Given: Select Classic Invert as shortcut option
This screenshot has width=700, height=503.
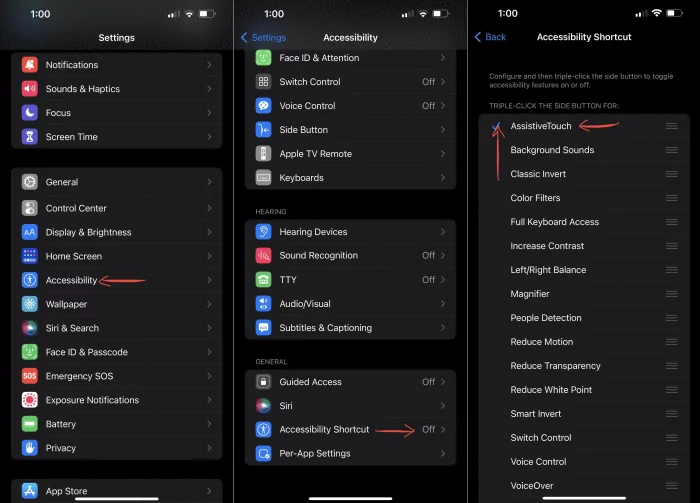Looking at the screenshot, I should pos(538,174).
